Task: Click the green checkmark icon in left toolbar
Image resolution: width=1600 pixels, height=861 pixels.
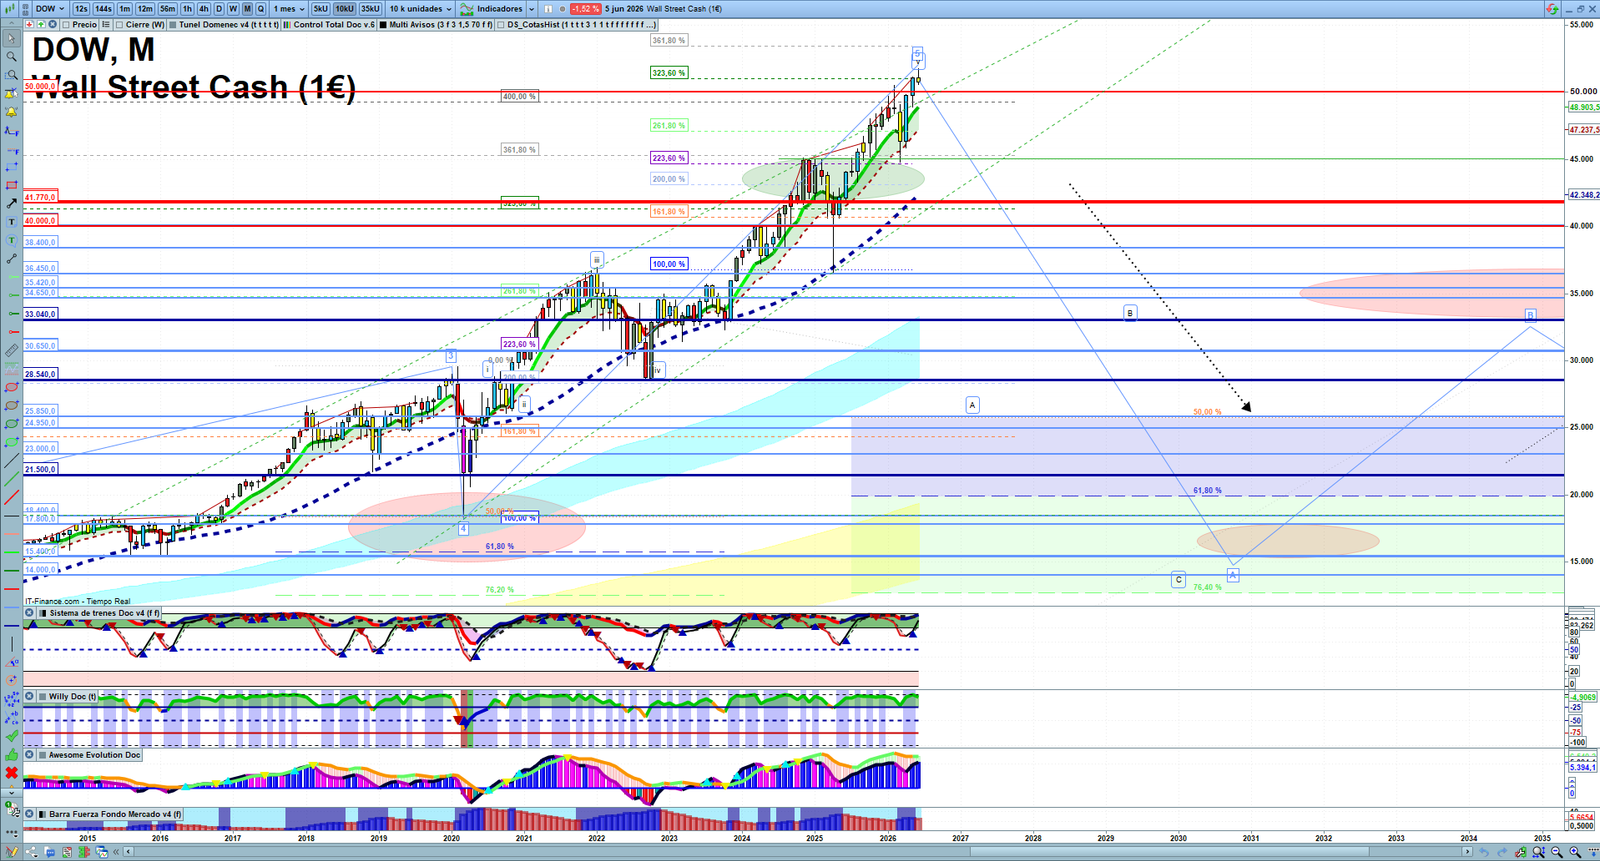Action: [x=11, y=736]
